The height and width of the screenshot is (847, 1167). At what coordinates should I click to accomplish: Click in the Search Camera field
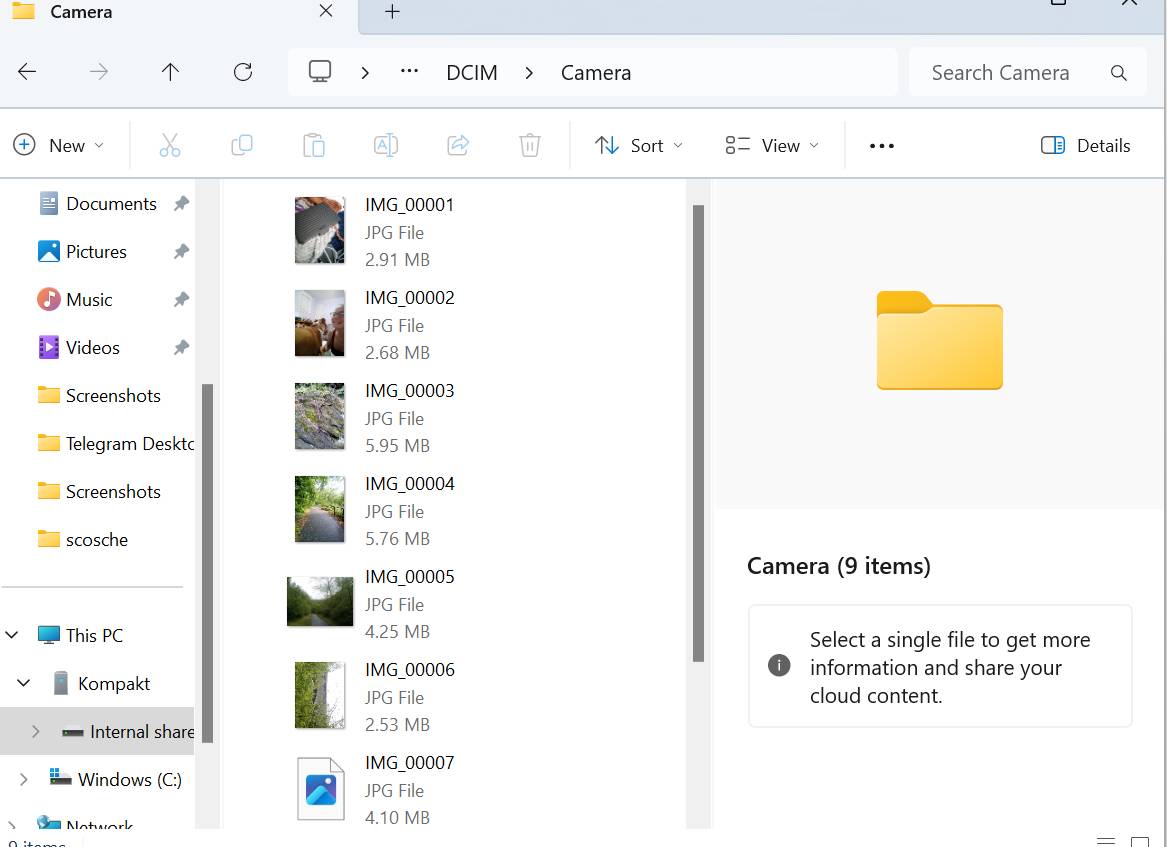pos(1027,72)
